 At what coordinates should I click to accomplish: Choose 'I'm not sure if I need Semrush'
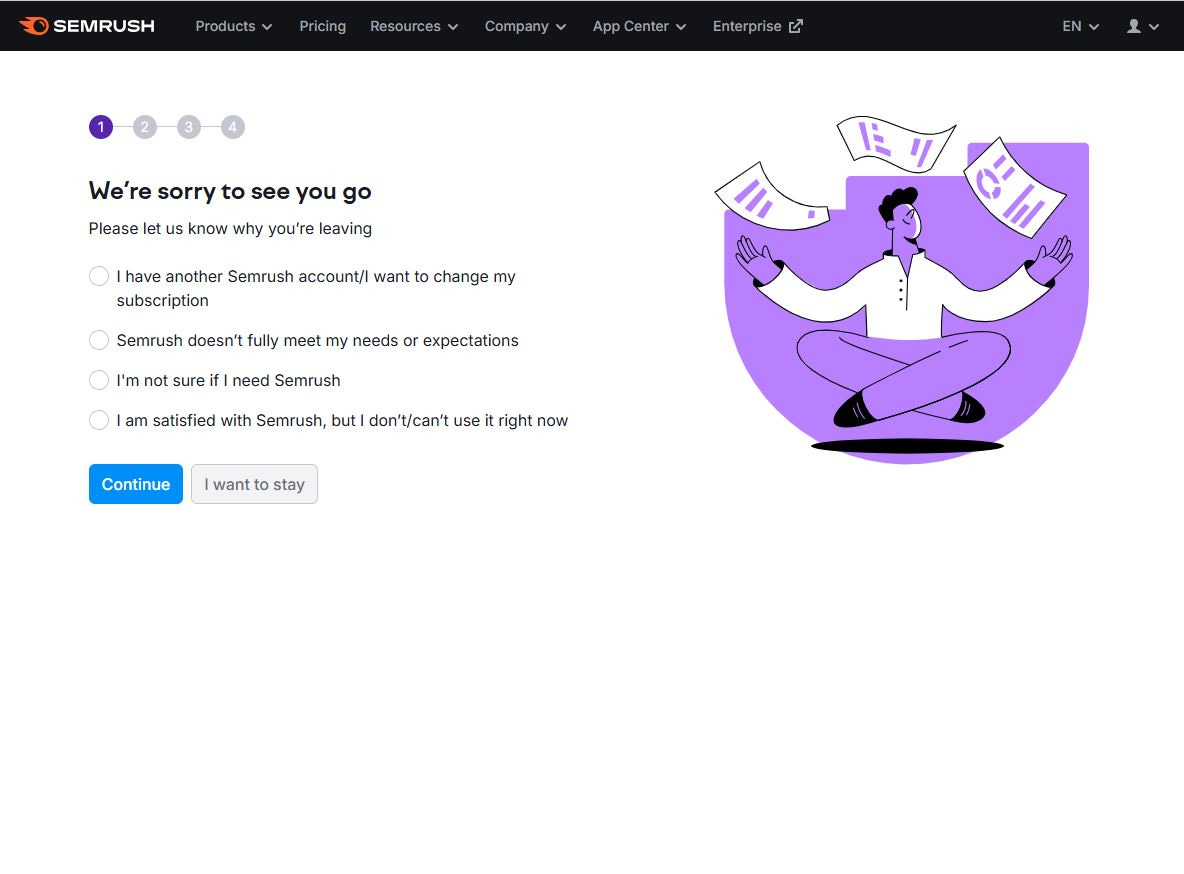click(99, 380)
